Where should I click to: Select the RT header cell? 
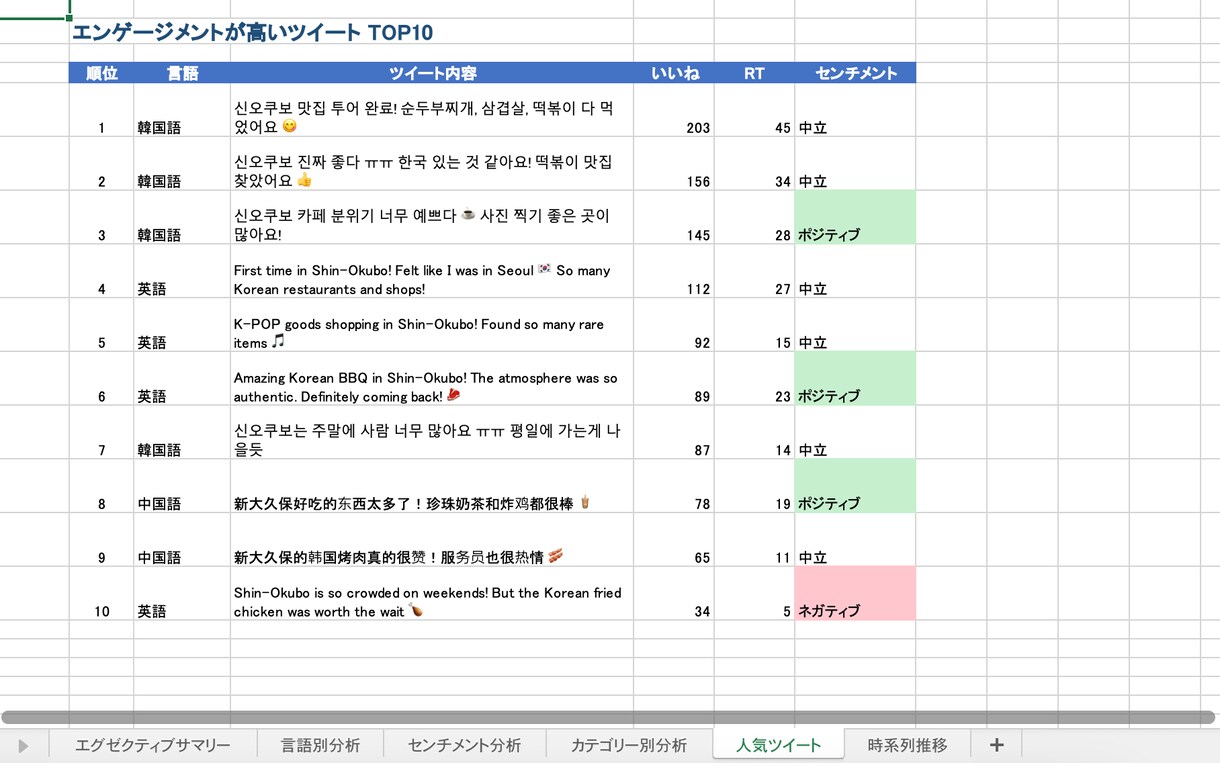coord(754,73)
